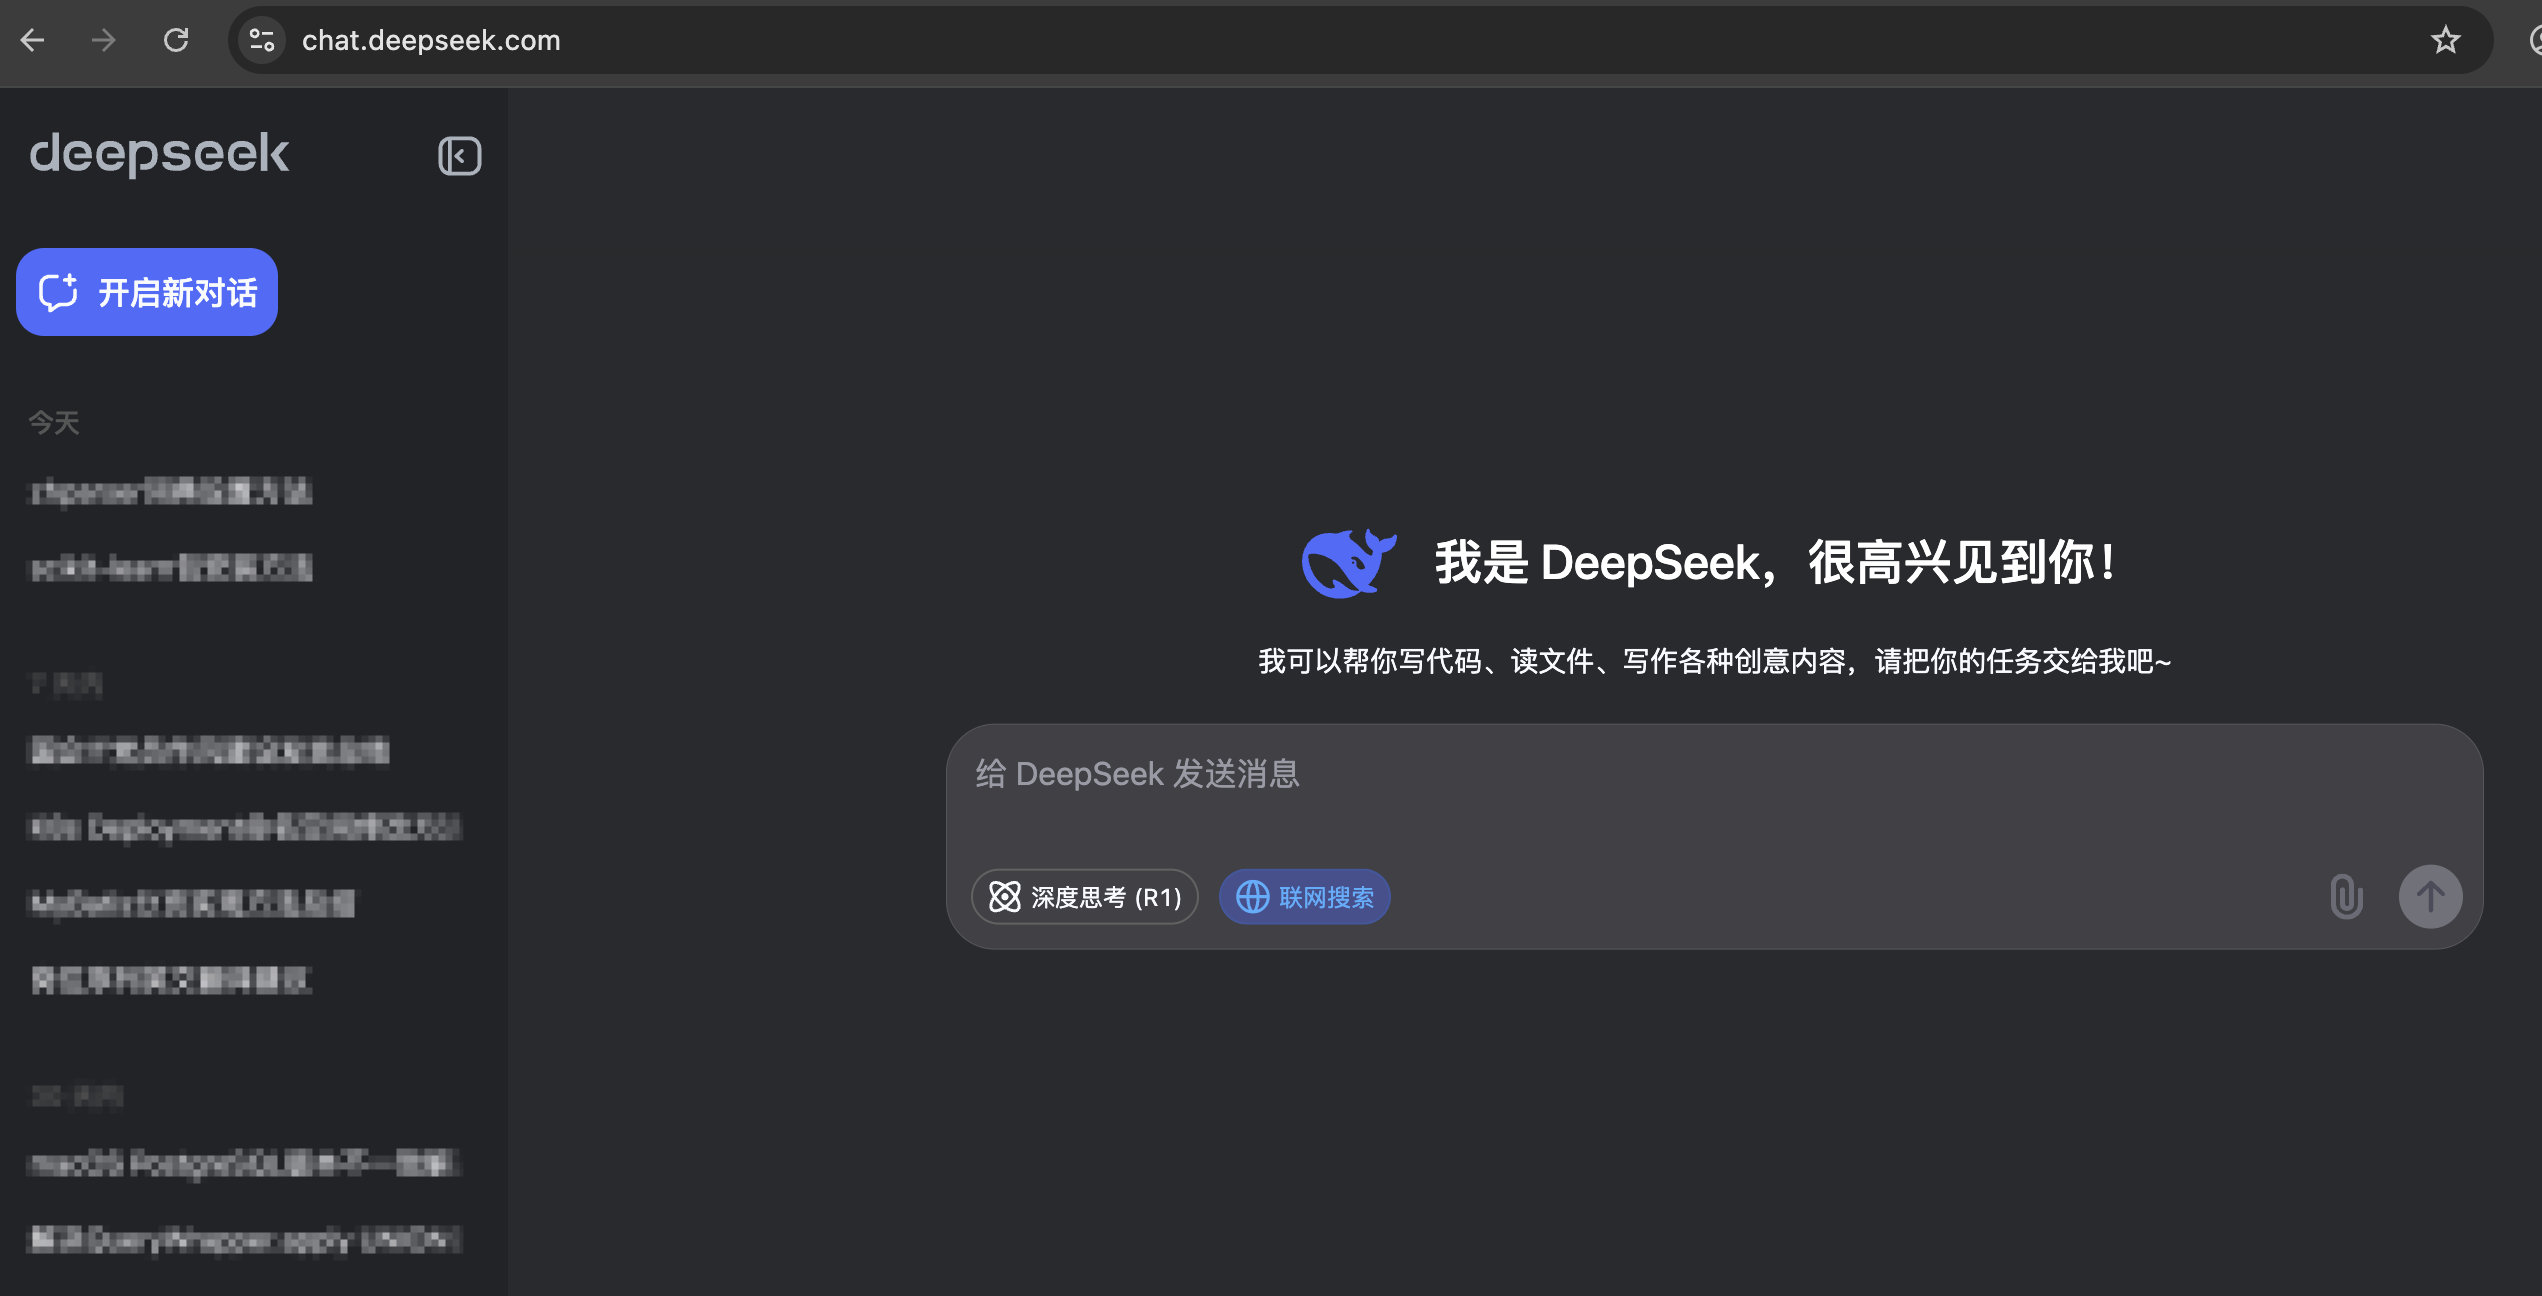The height and width of the screenshot is (1296, 2542).
Task: Bookmark this page with the star icon
Action: 2445,40
